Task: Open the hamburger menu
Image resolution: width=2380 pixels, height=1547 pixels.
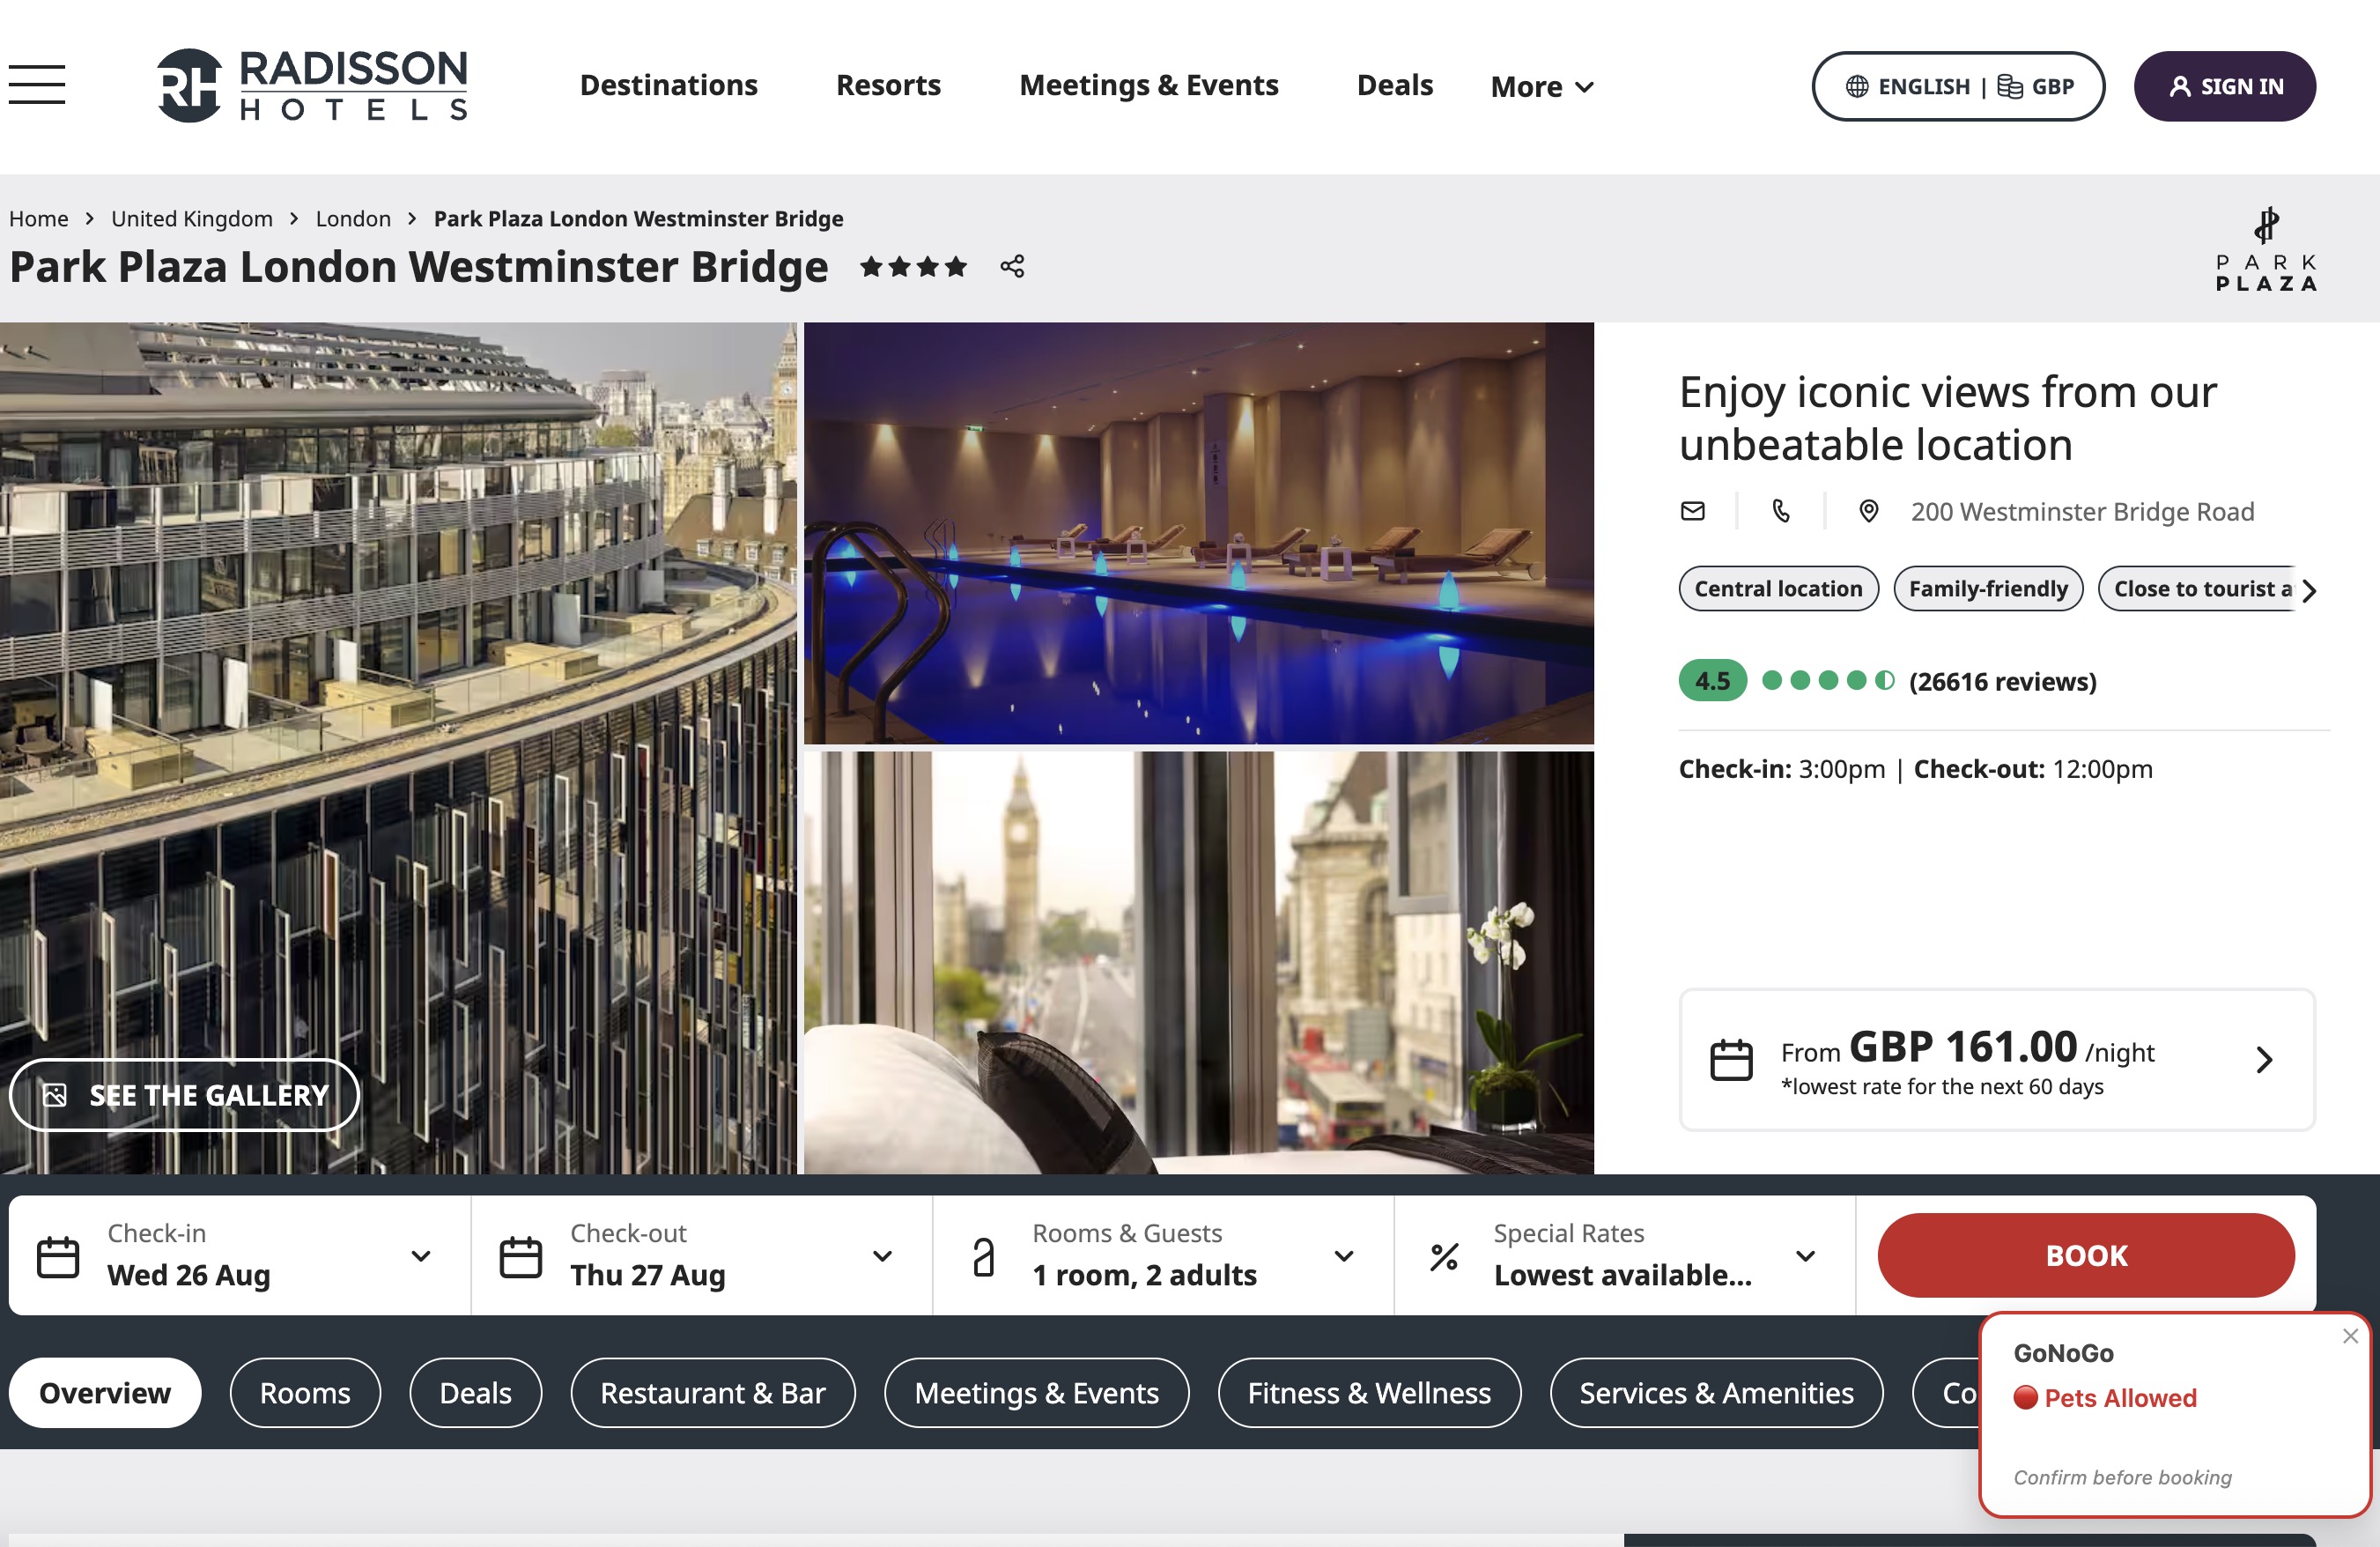Action: point(37,84)
